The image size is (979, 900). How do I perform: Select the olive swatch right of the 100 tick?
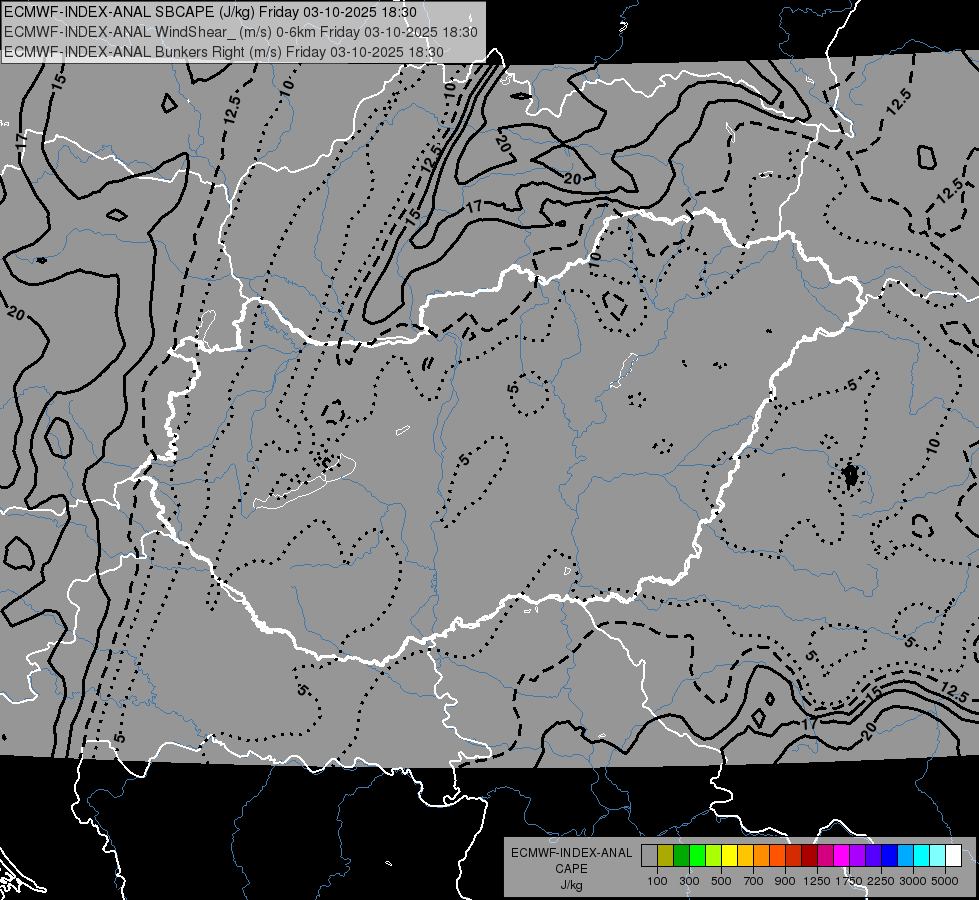pos(666,856)
